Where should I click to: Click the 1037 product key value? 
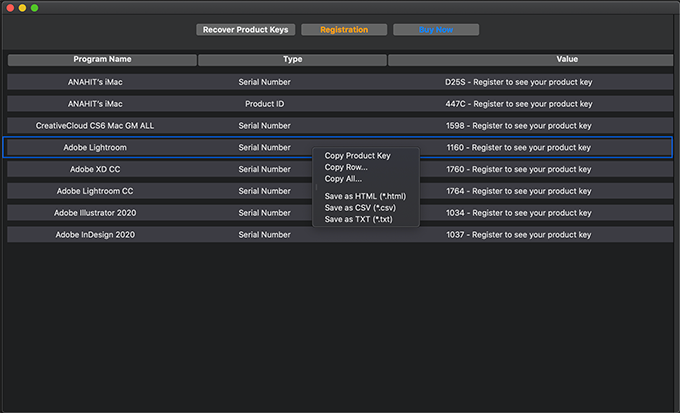[x=519, y=235]
